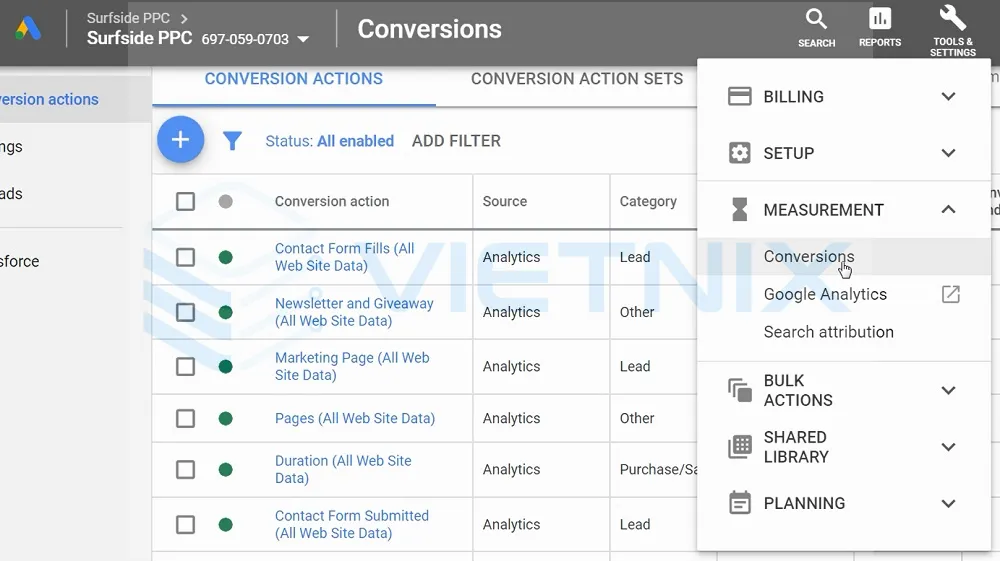The image size is (1000, 561).
Task: Expand the Billing section chevron
Action: click(x=948, y=96)
